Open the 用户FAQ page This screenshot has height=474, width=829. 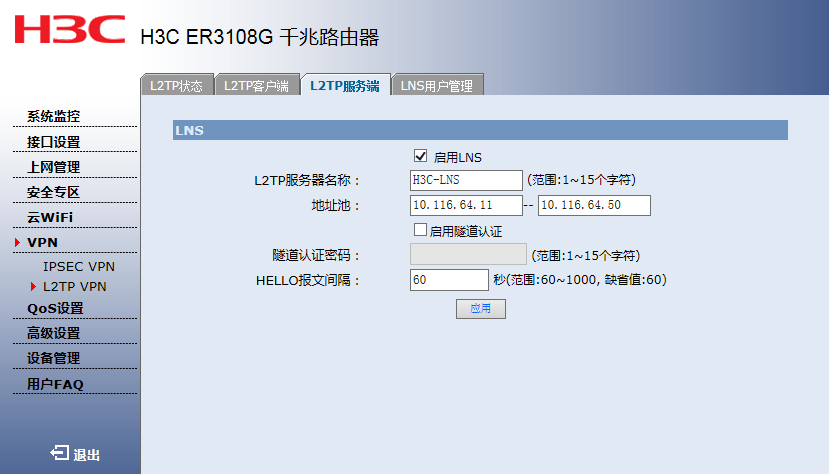pos(56,384)
